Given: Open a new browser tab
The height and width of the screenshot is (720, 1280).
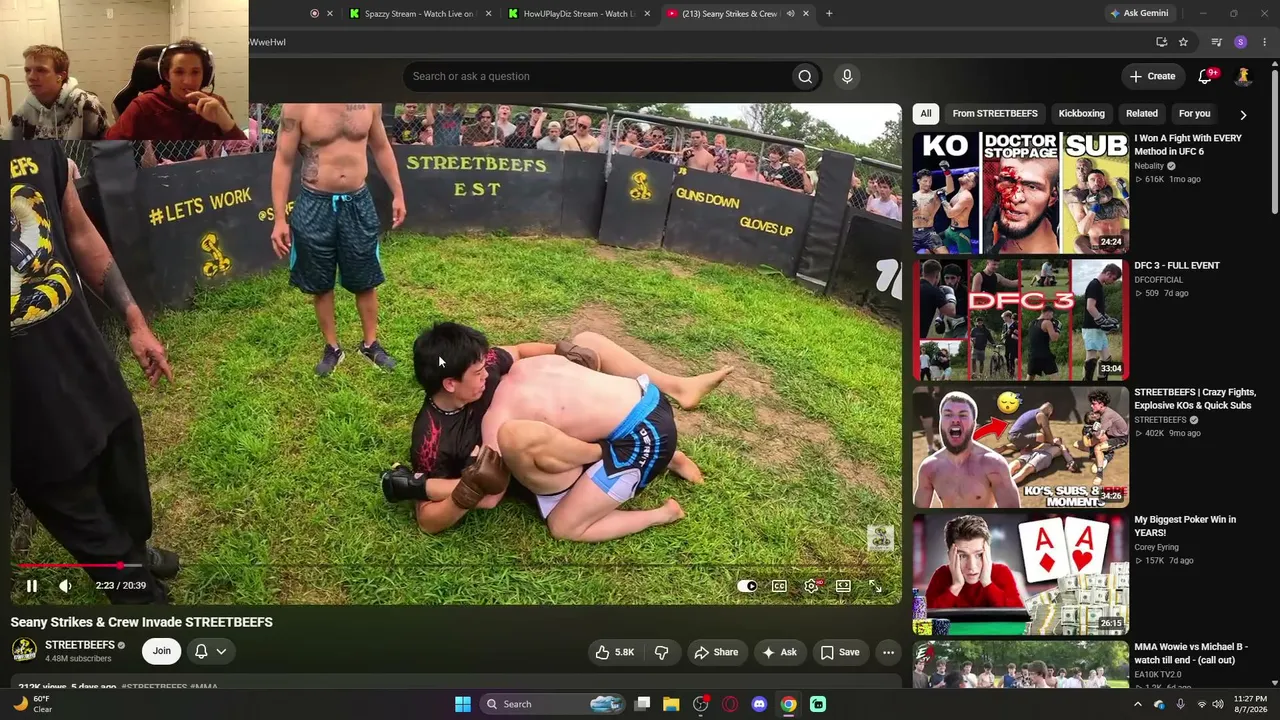Looking at the screenshot, I should [829, 14].
